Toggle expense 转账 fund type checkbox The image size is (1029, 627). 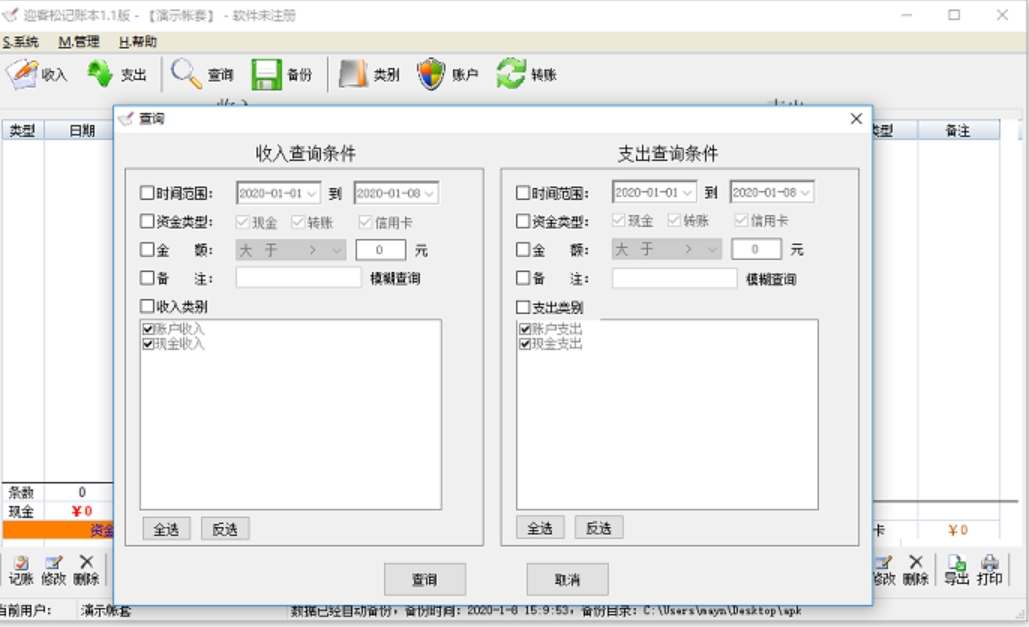point(673,220)
